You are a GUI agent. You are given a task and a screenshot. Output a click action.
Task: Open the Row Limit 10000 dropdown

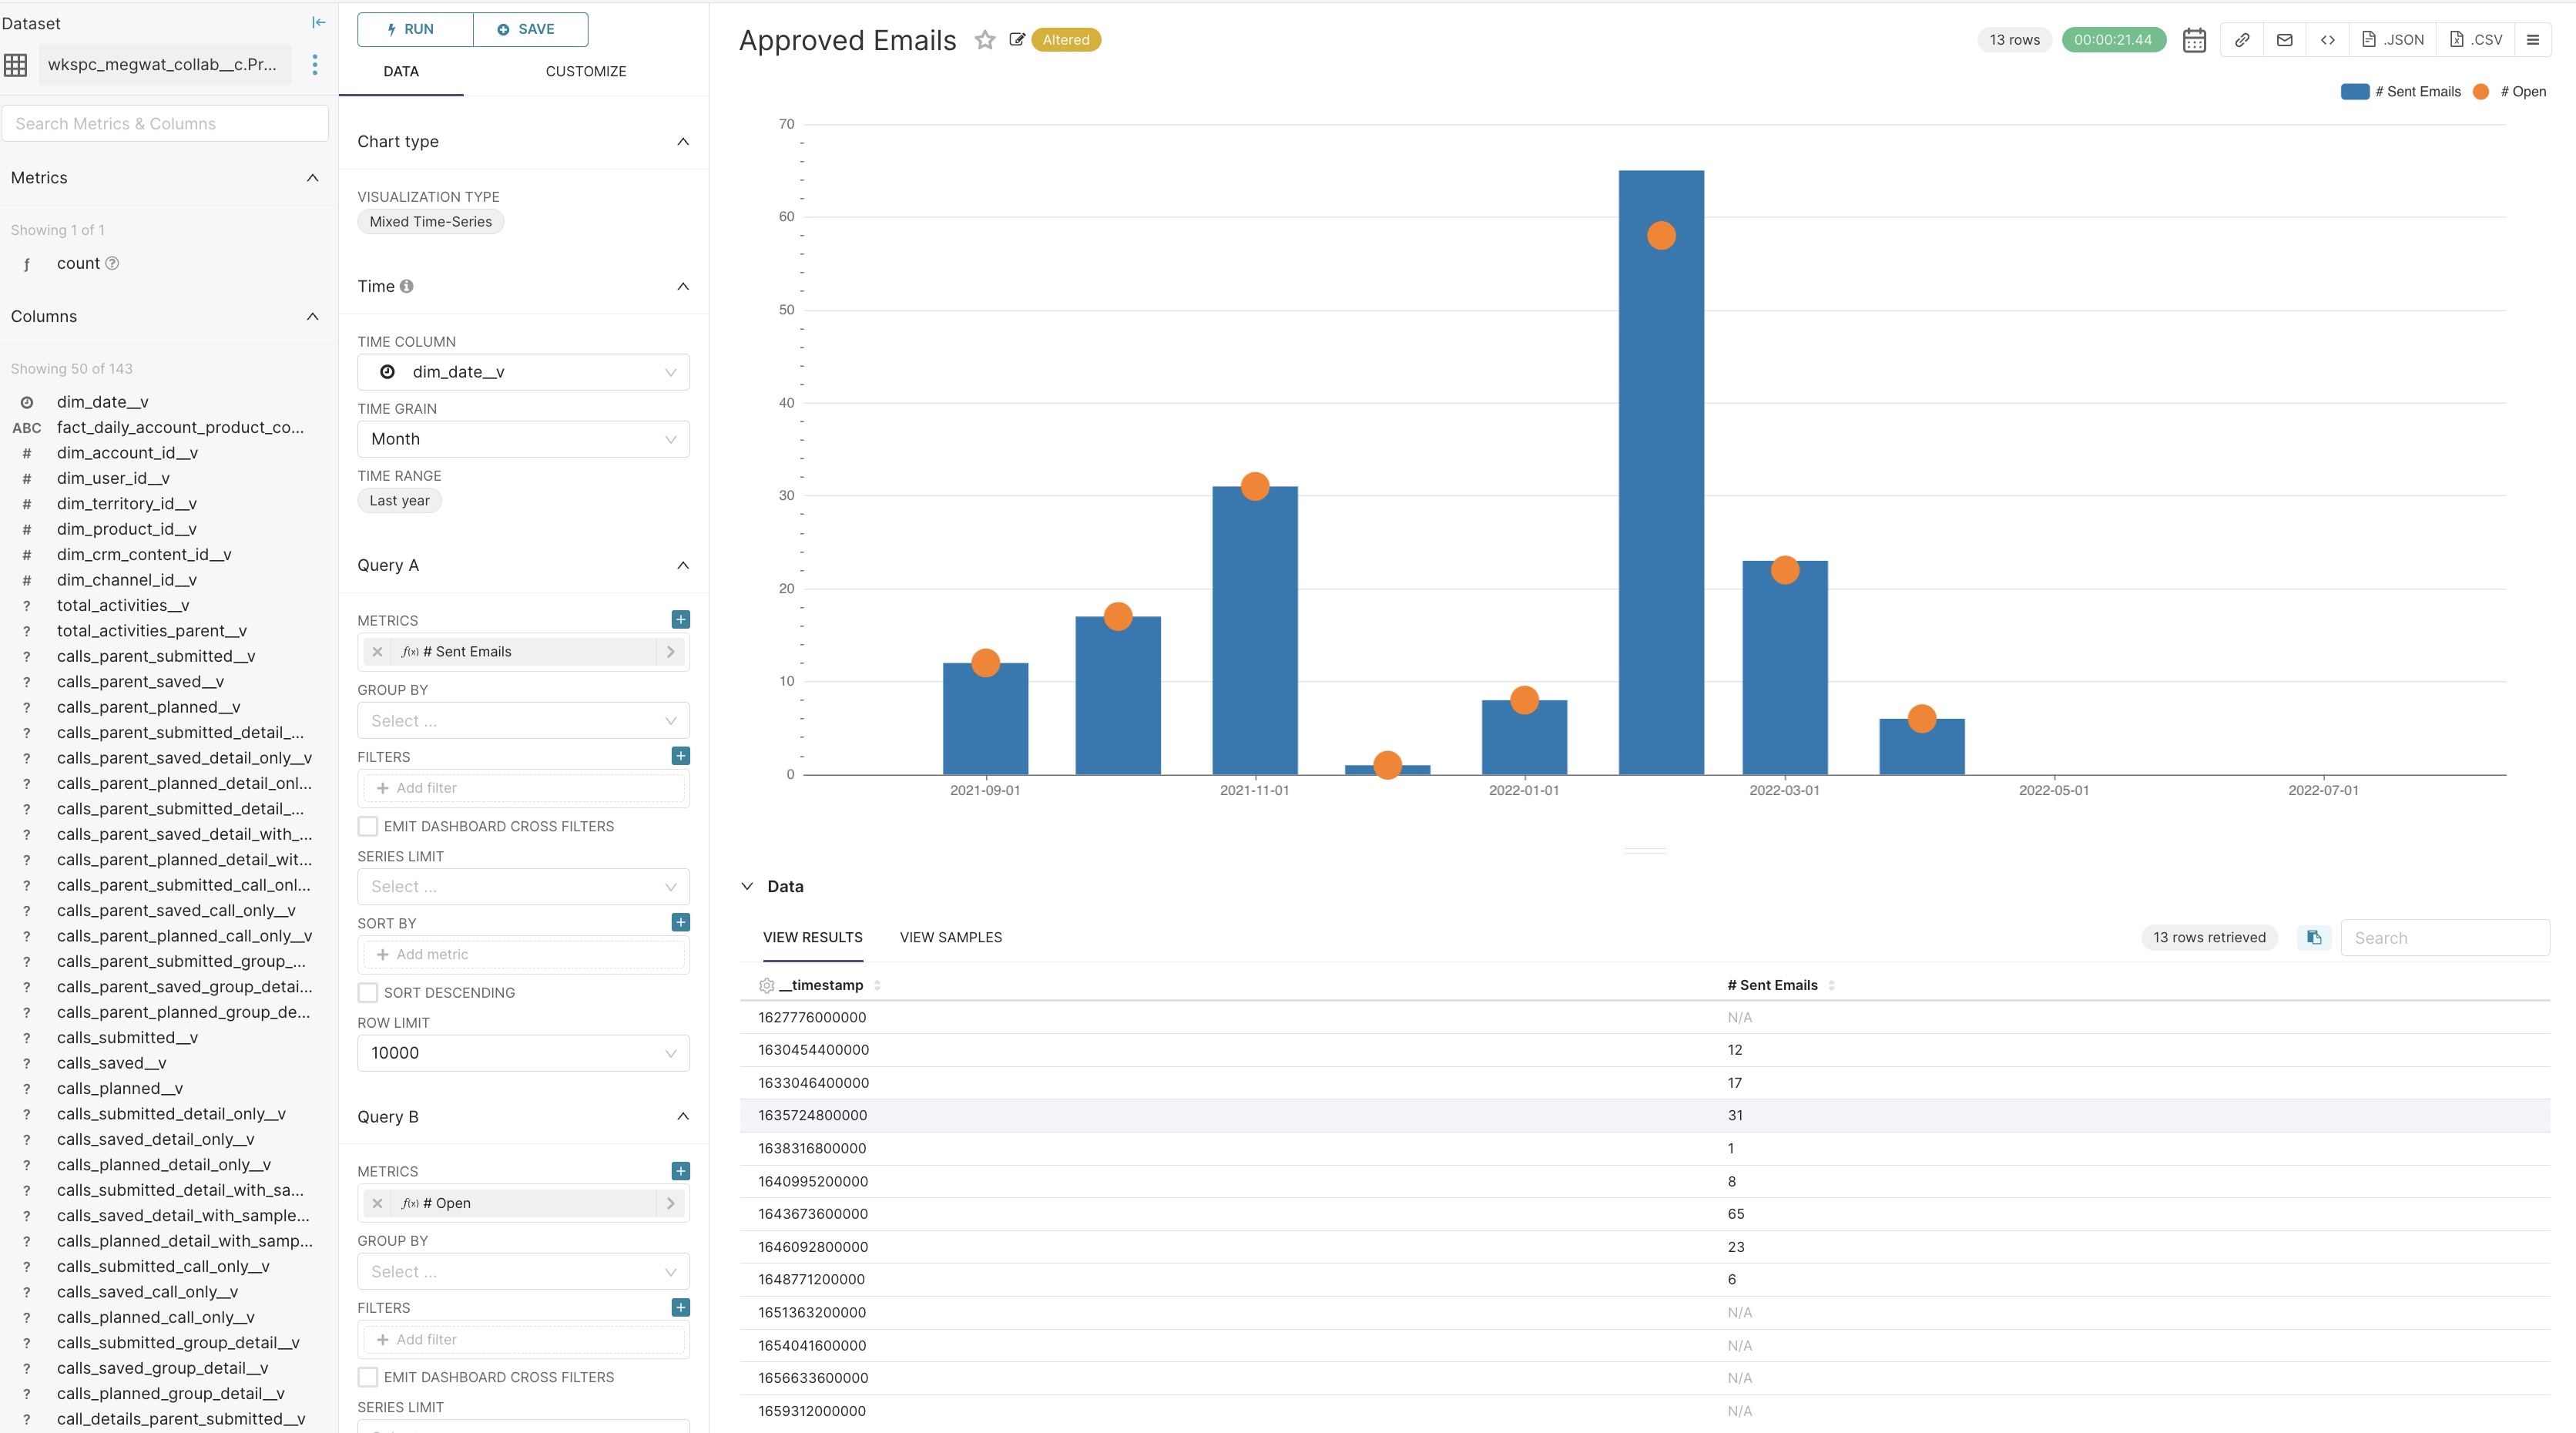(x=523, y=1053)
